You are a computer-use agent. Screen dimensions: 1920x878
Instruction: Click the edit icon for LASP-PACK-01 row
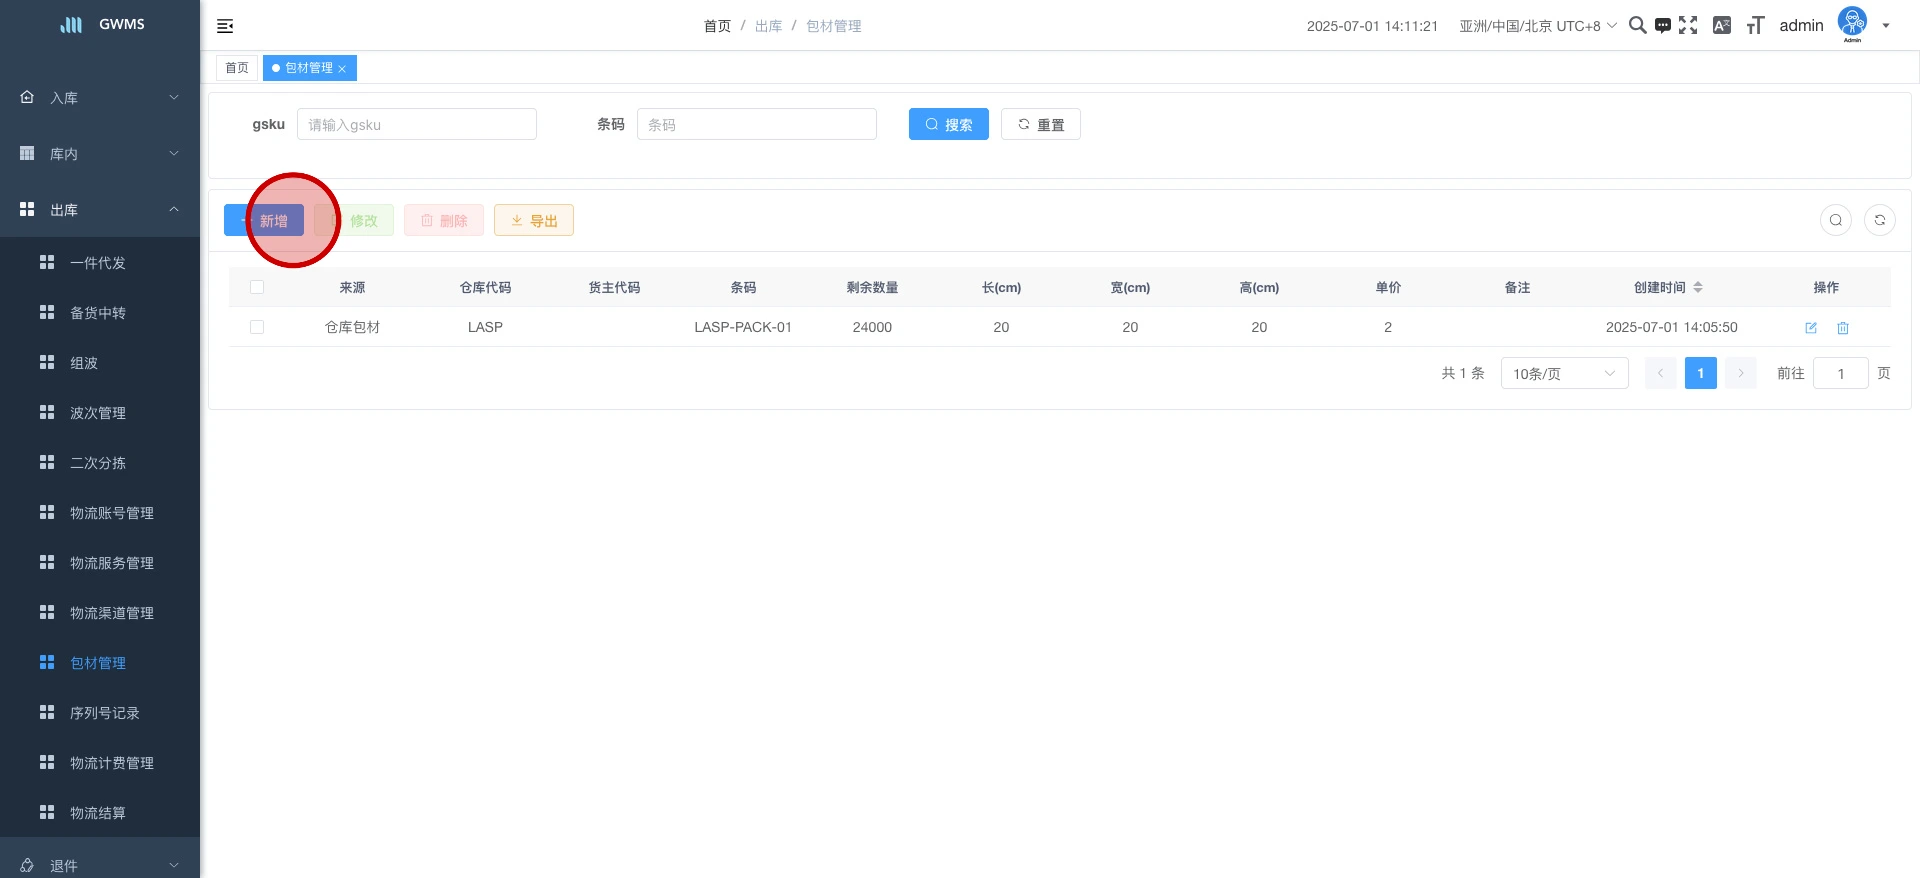(1810, 328)
